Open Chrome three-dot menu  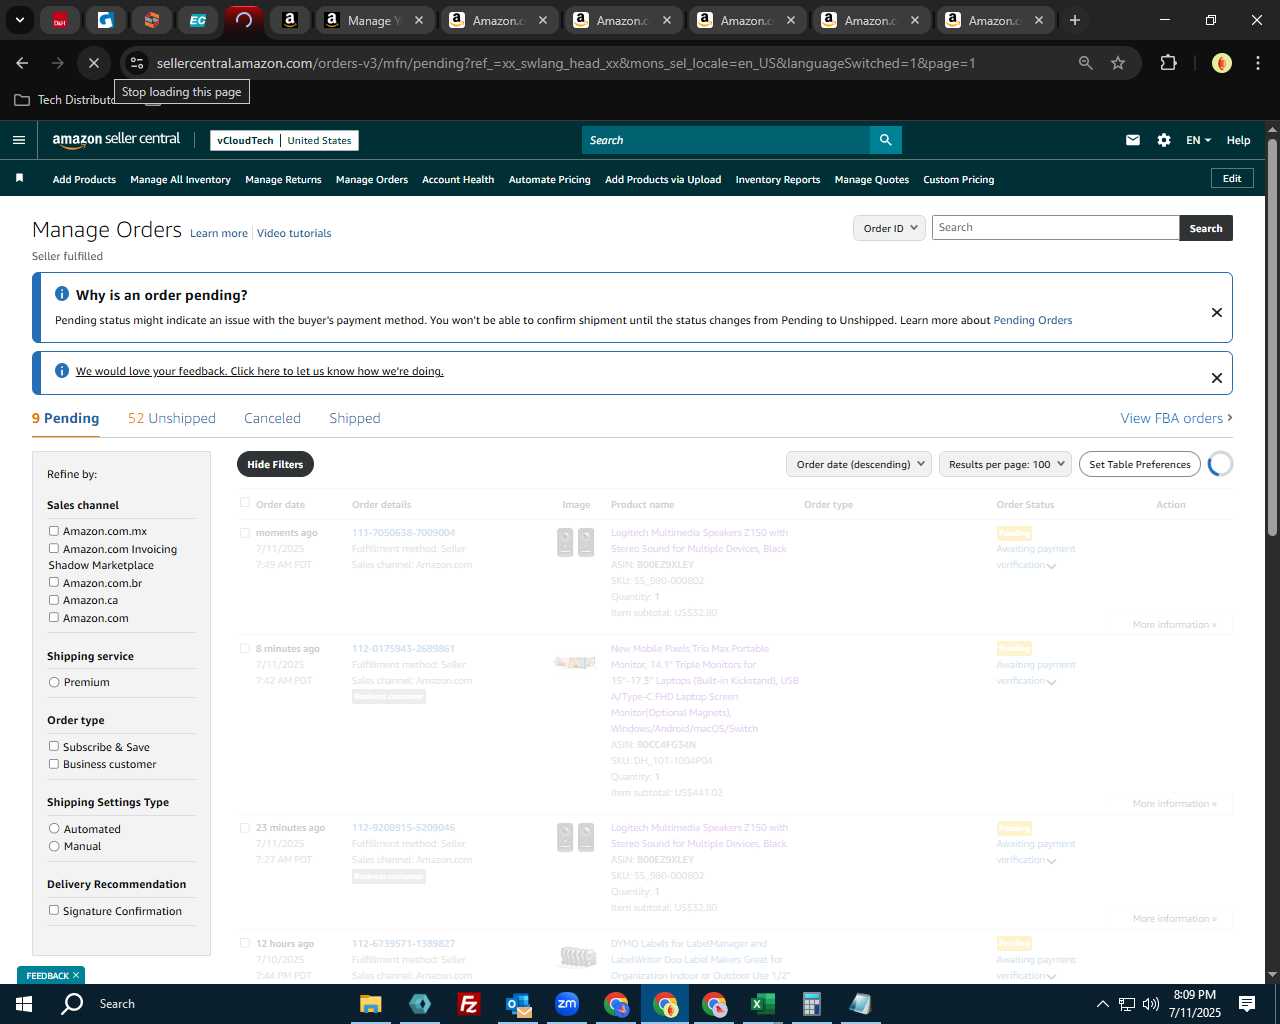pyautogui.click(x=1256, y=63)
